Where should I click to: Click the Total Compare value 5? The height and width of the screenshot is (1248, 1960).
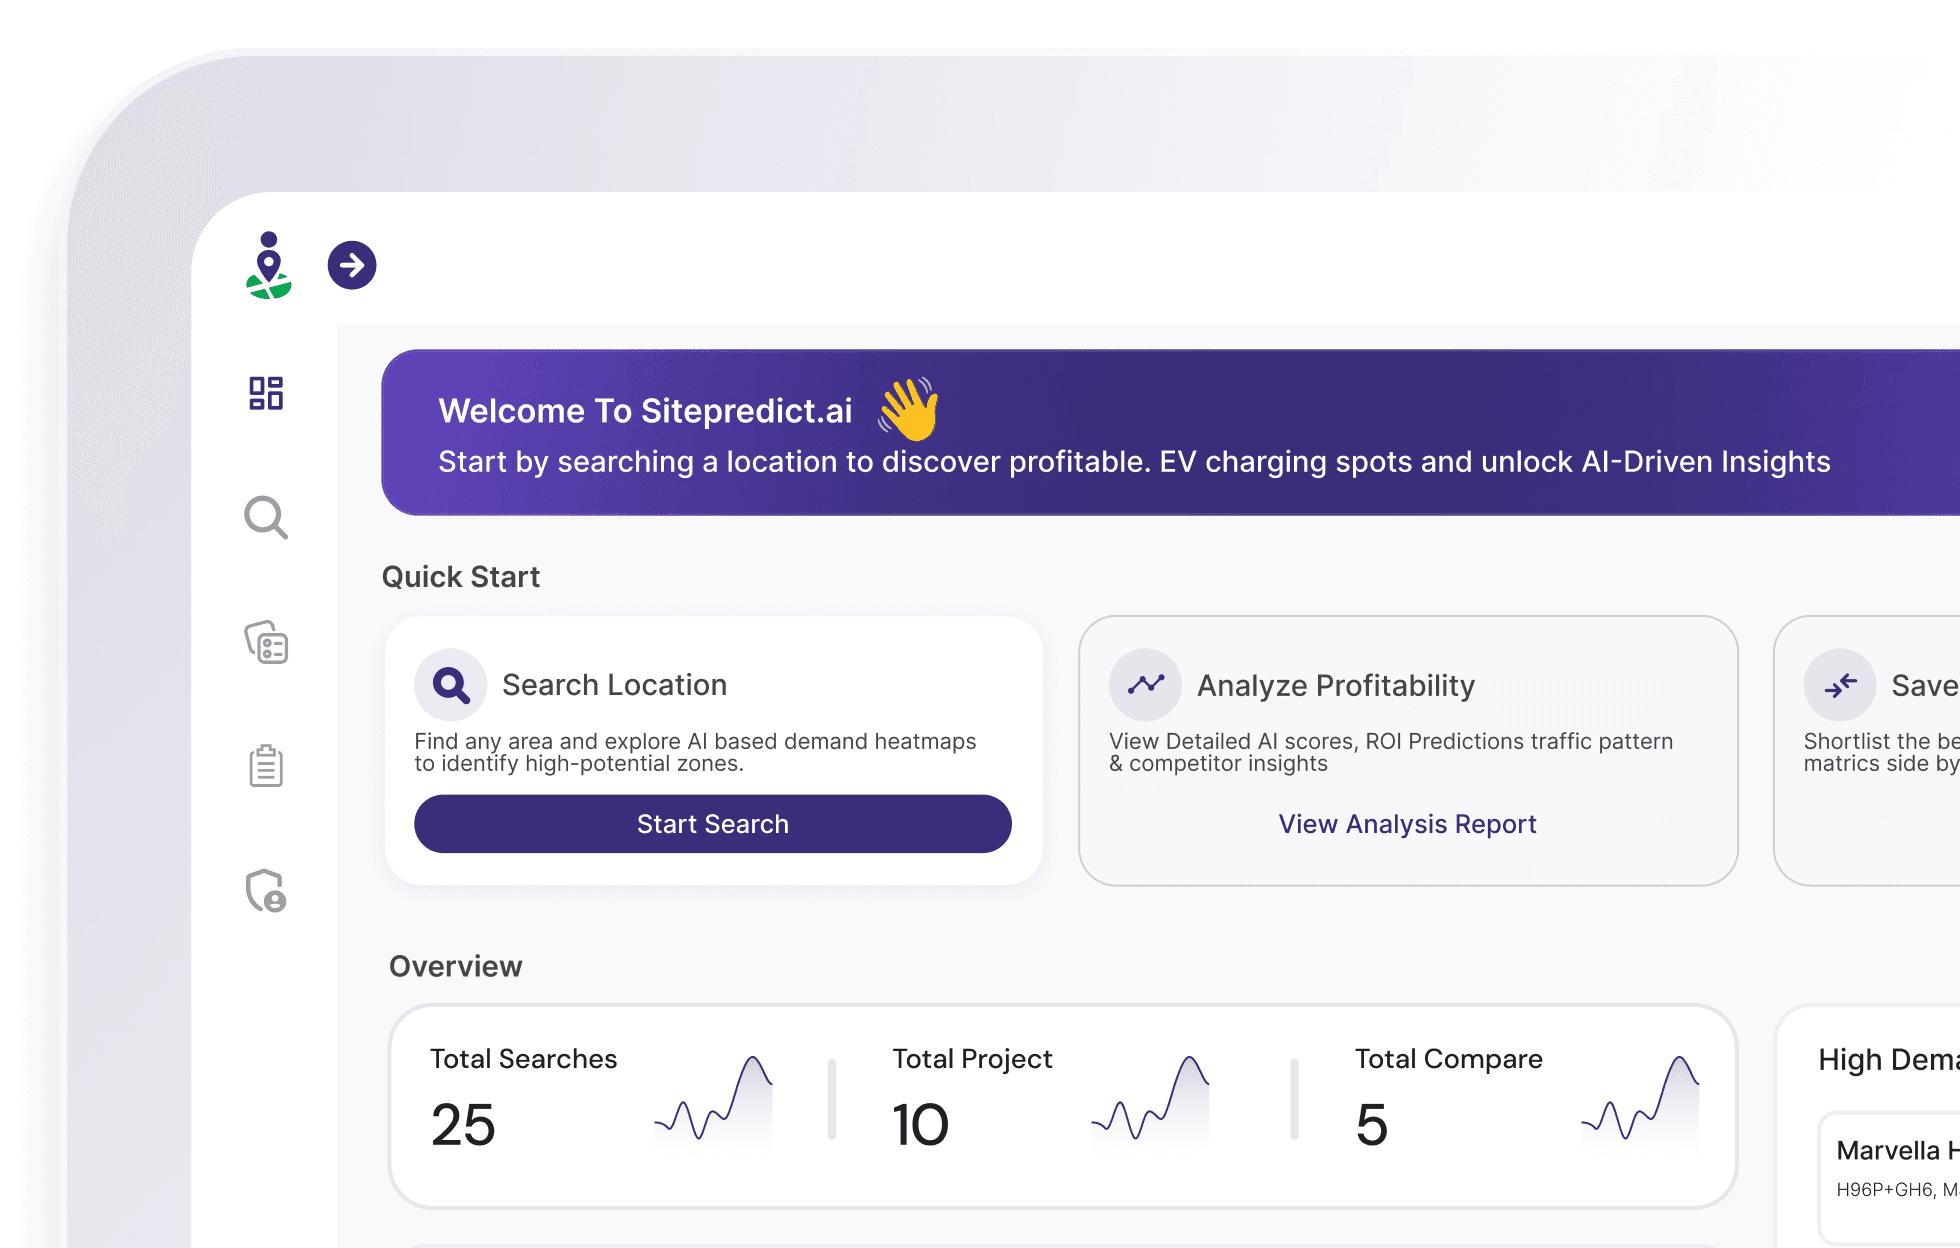[x=1372, y=1125]
